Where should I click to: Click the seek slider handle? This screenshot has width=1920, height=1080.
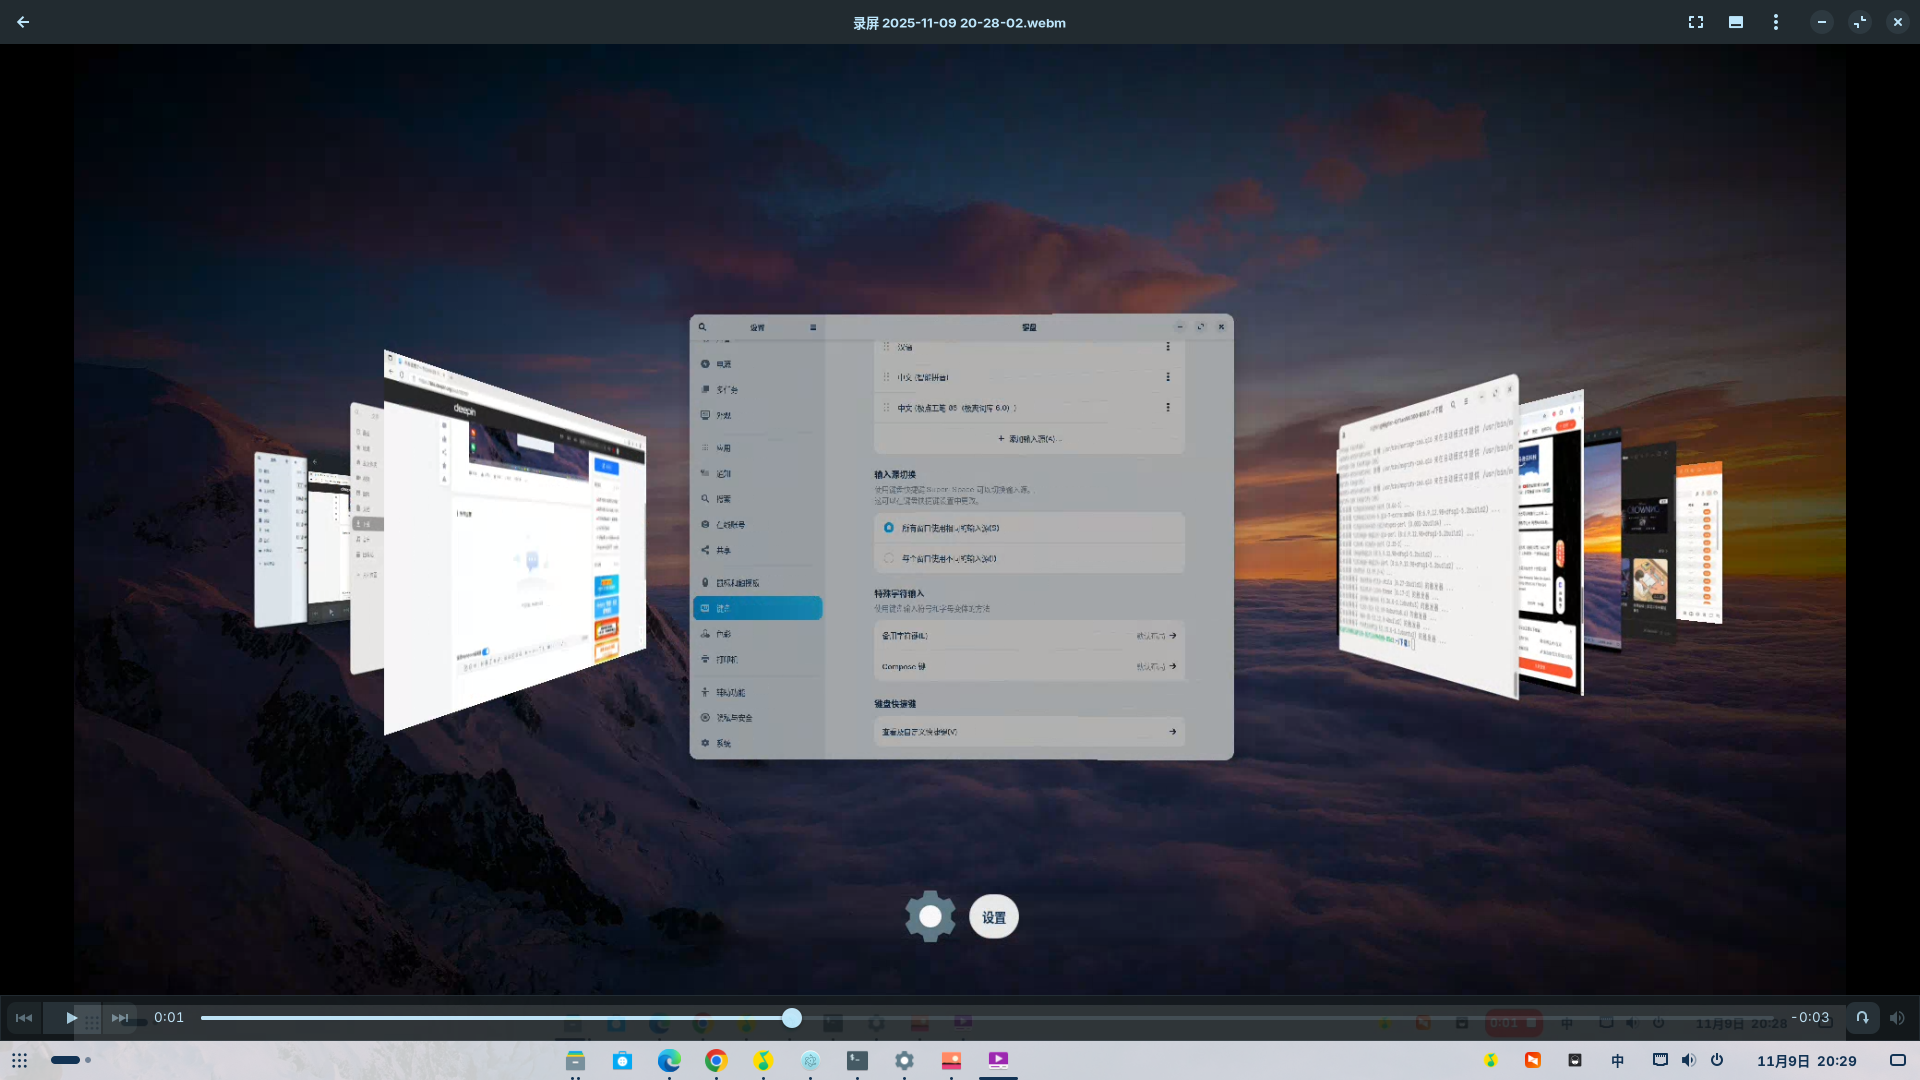coord(792,1018)
